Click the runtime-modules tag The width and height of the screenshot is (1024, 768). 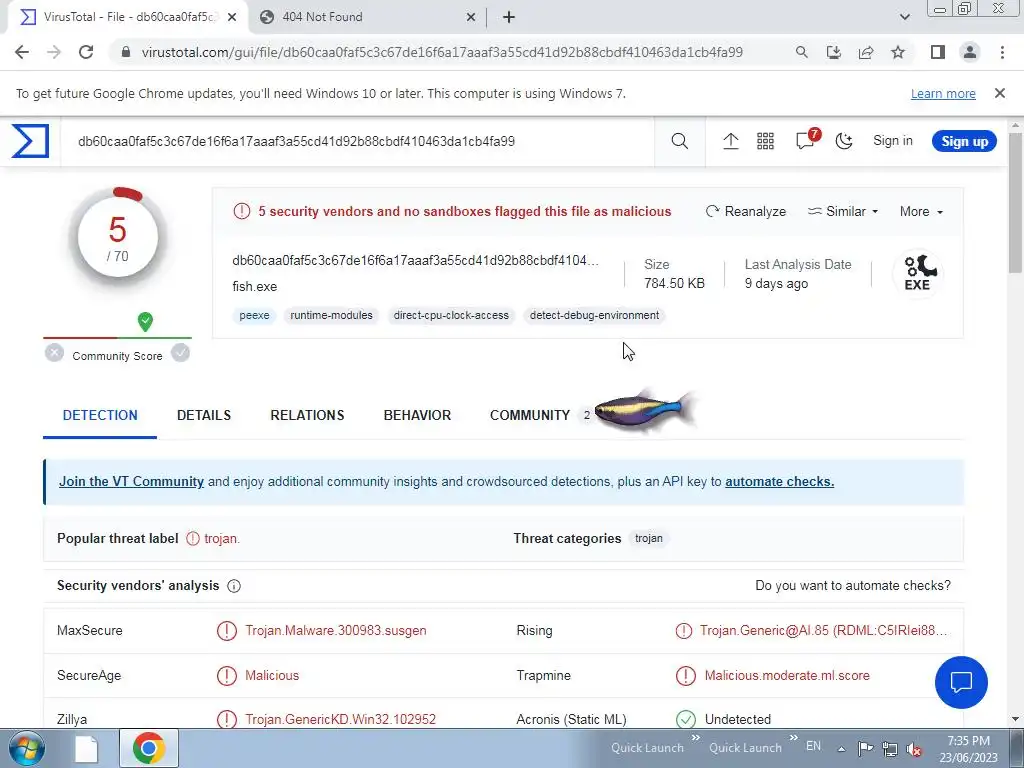click(331, 315)
